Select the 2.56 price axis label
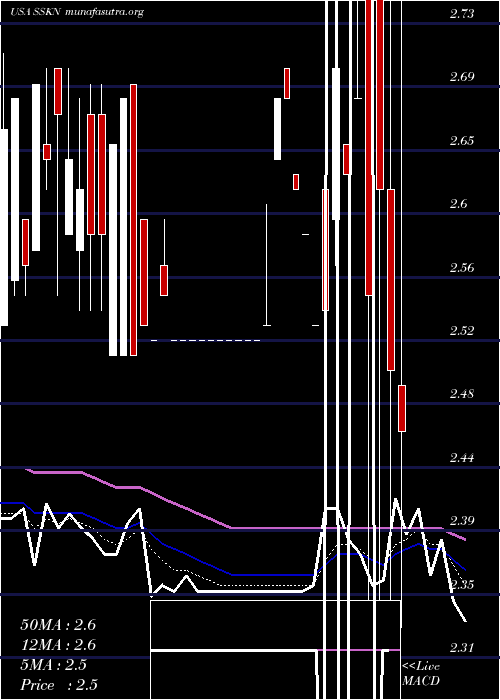The image size is (500, 700). point(462,268)
